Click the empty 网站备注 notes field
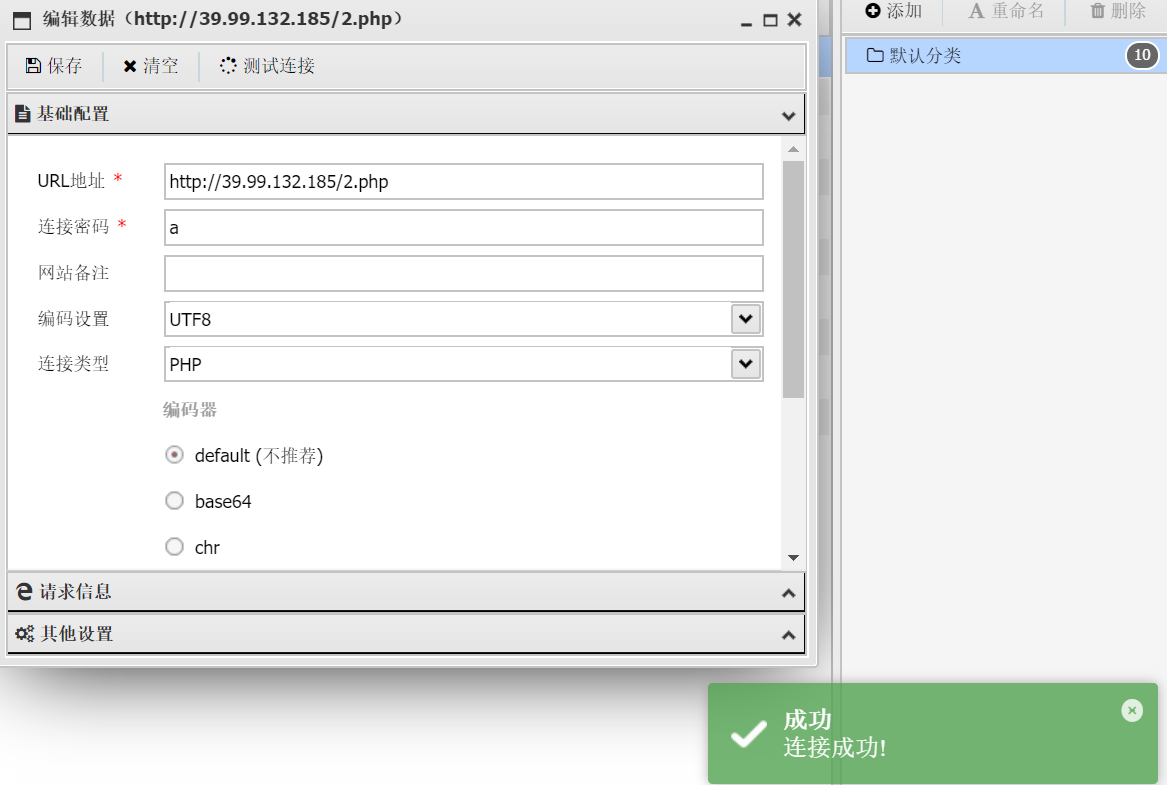This screenshot has width=1167, height=785. click(464, 274)
